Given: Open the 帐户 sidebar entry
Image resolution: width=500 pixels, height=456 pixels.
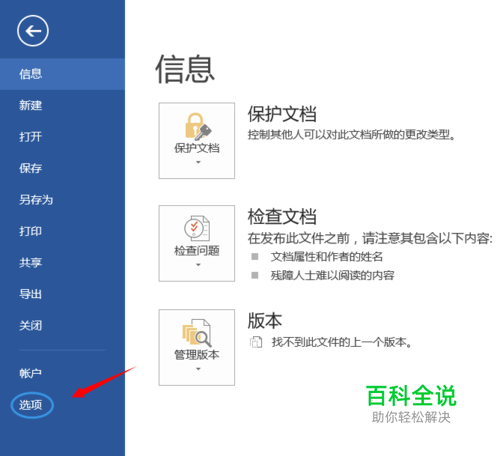Looking at the screenshot, I should pyautogui.click(x=62, y=373).
